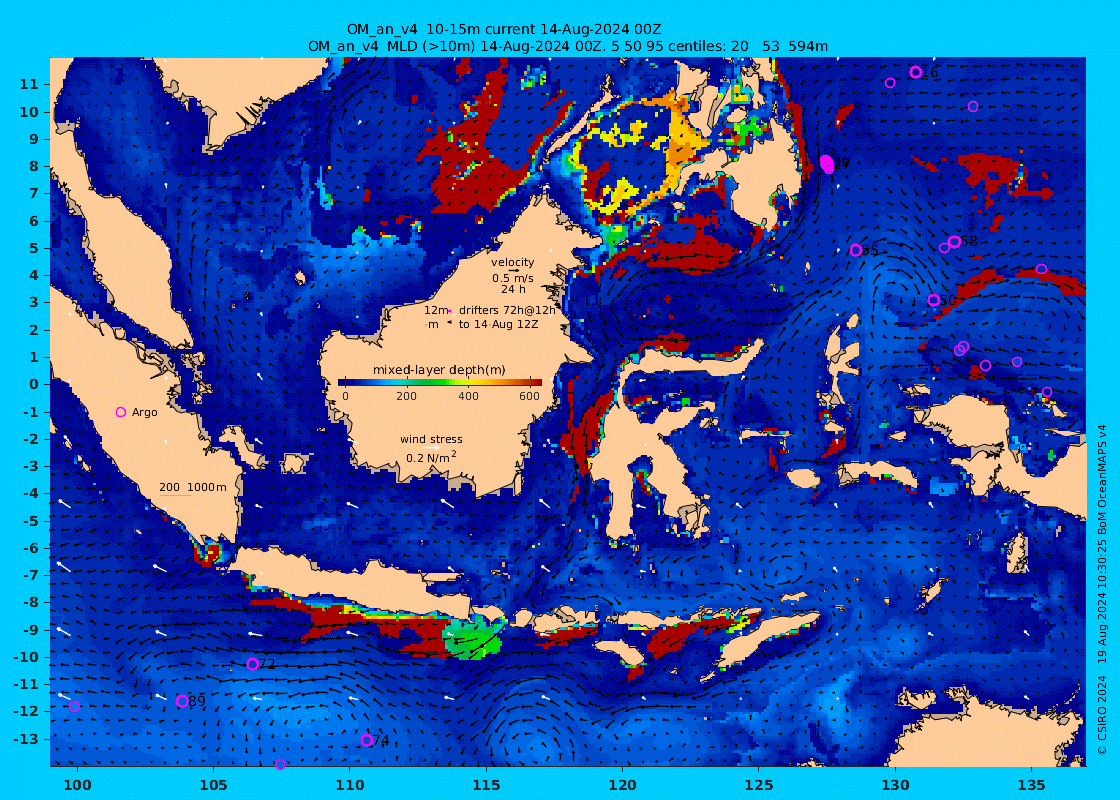
Task: Click the longitude axis label '115'
Action: [486, 785]
